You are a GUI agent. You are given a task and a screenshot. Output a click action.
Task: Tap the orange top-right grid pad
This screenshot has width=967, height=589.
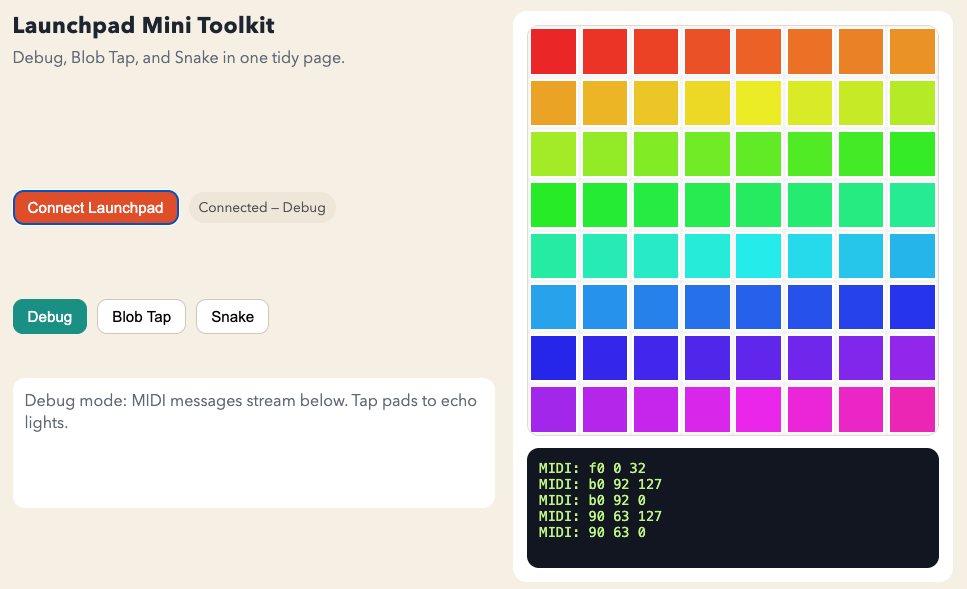(911, 51)
